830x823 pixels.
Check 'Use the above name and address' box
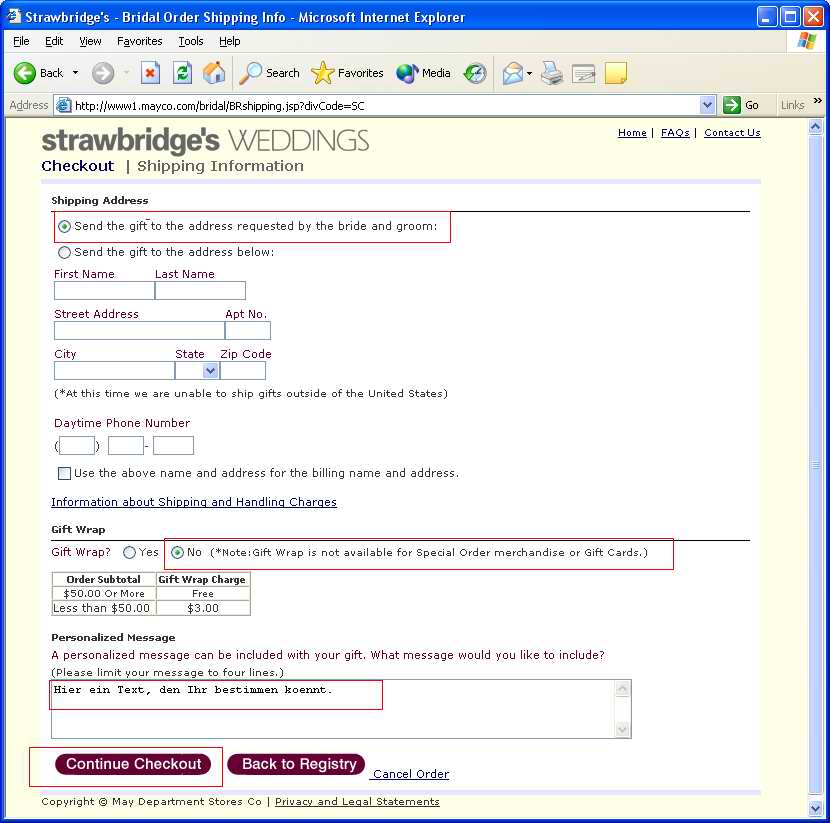(x=64, y=473)
